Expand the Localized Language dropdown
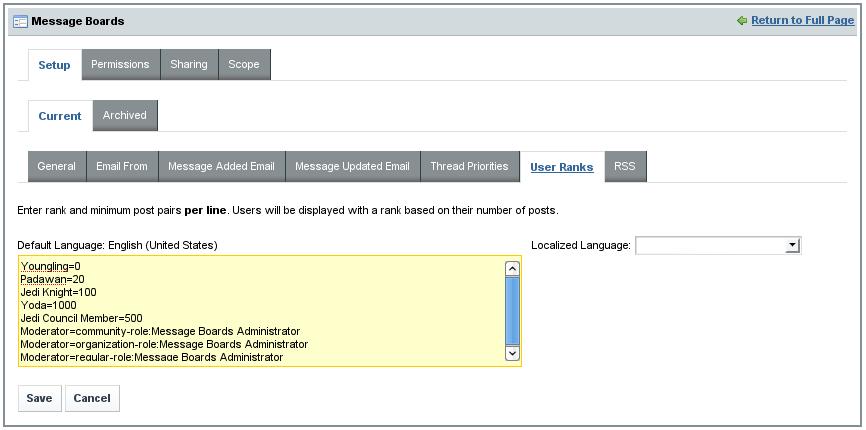Screen dimensions: 866x430 click(718, 245)
